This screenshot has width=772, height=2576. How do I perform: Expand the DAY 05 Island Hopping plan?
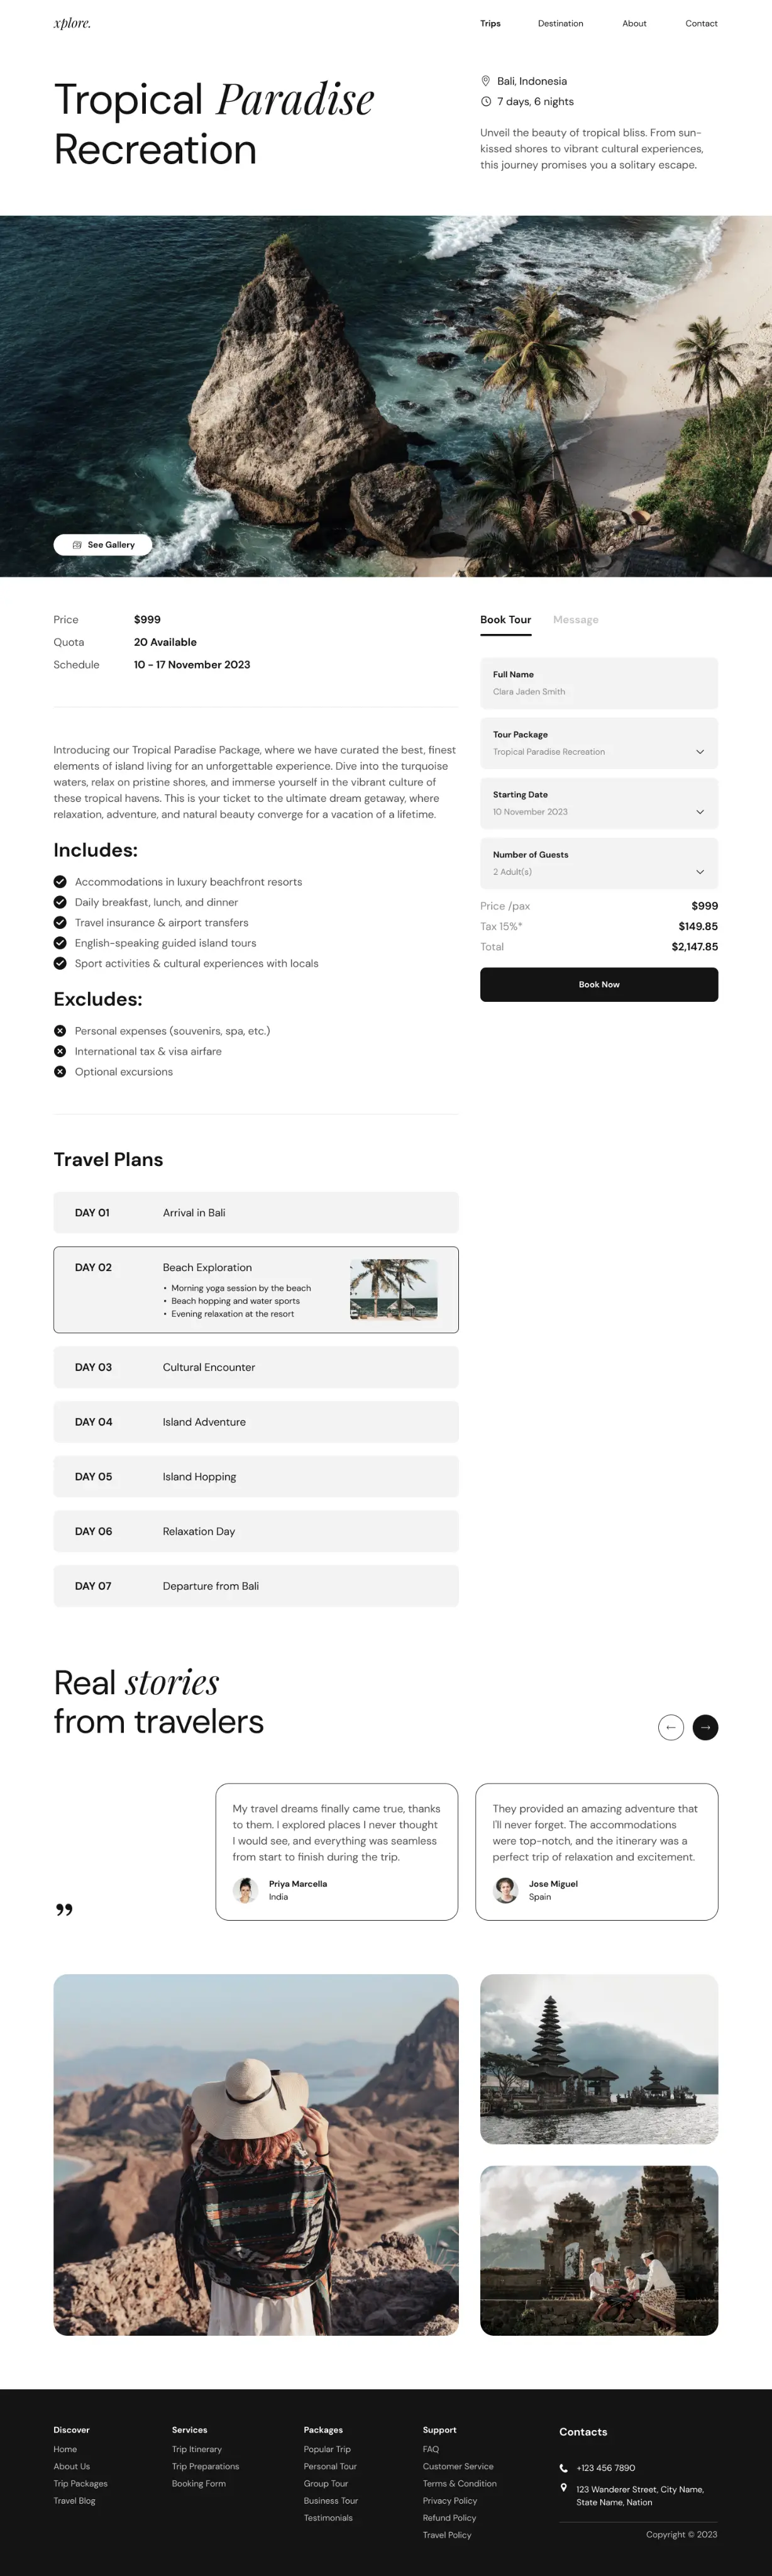coord(256,1476)
